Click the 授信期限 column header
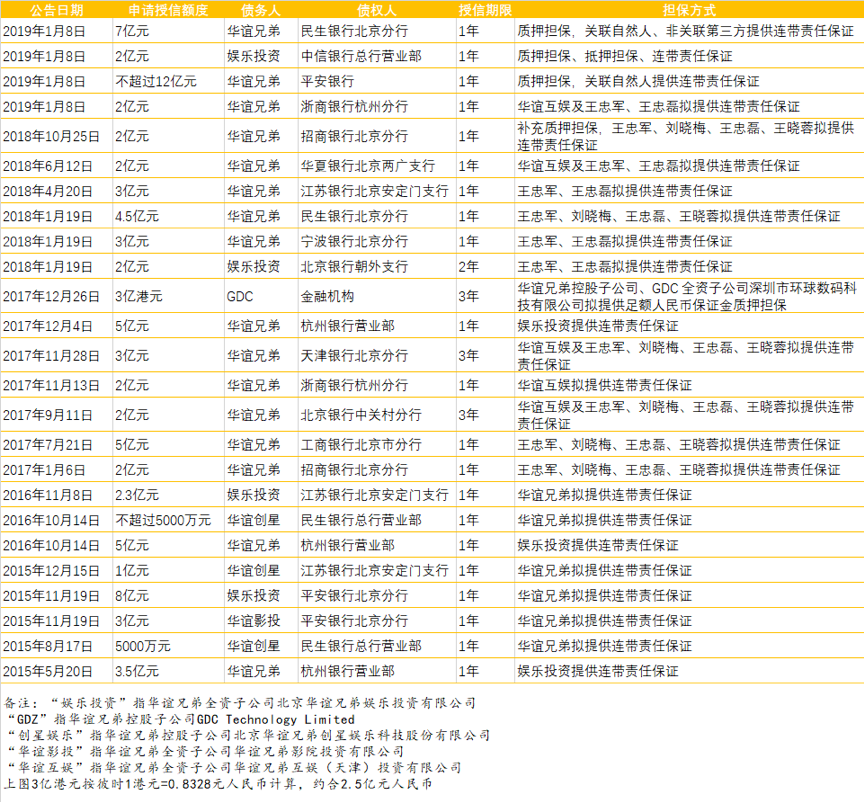 [485, 10]
